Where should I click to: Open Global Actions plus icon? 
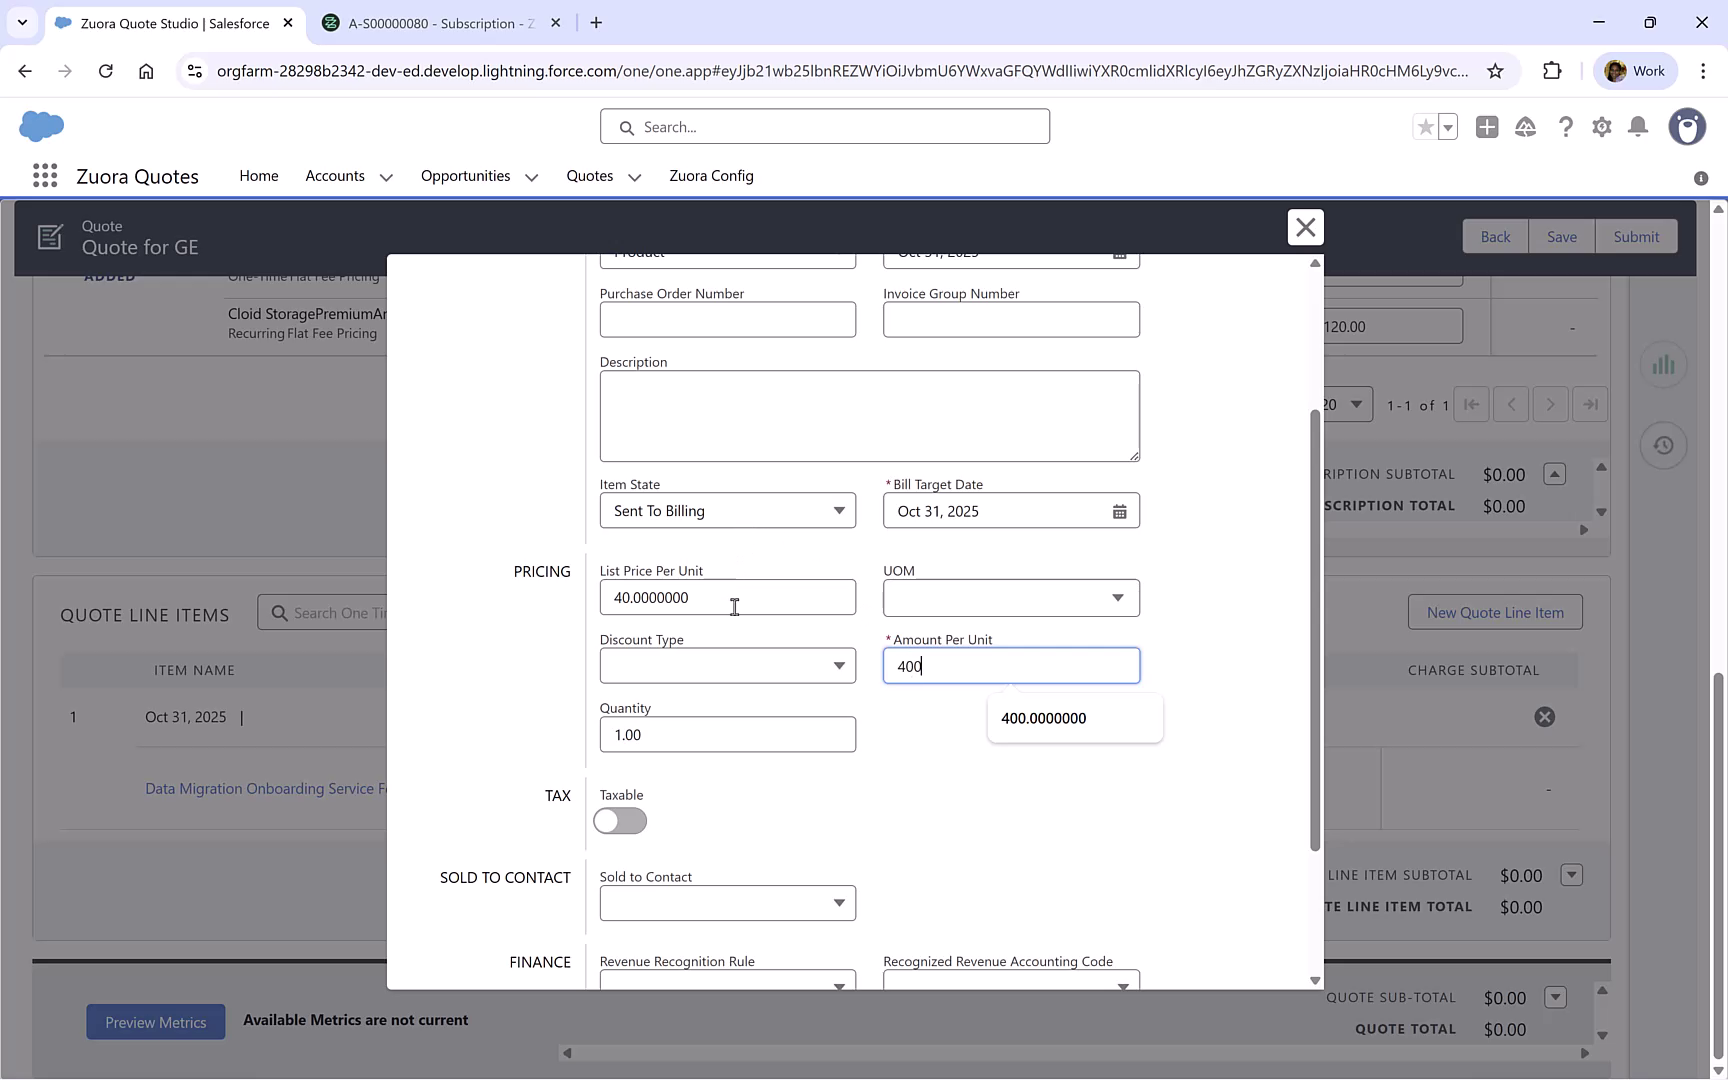click(x=1487, y=127)
